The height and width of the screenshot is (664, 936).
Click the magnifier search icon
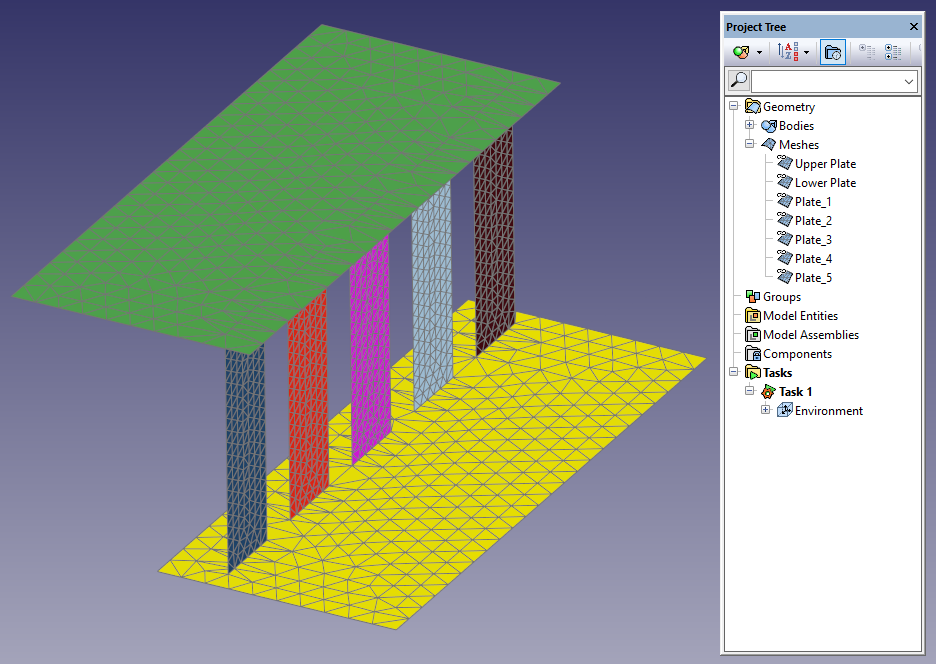(x=738, y=81)
